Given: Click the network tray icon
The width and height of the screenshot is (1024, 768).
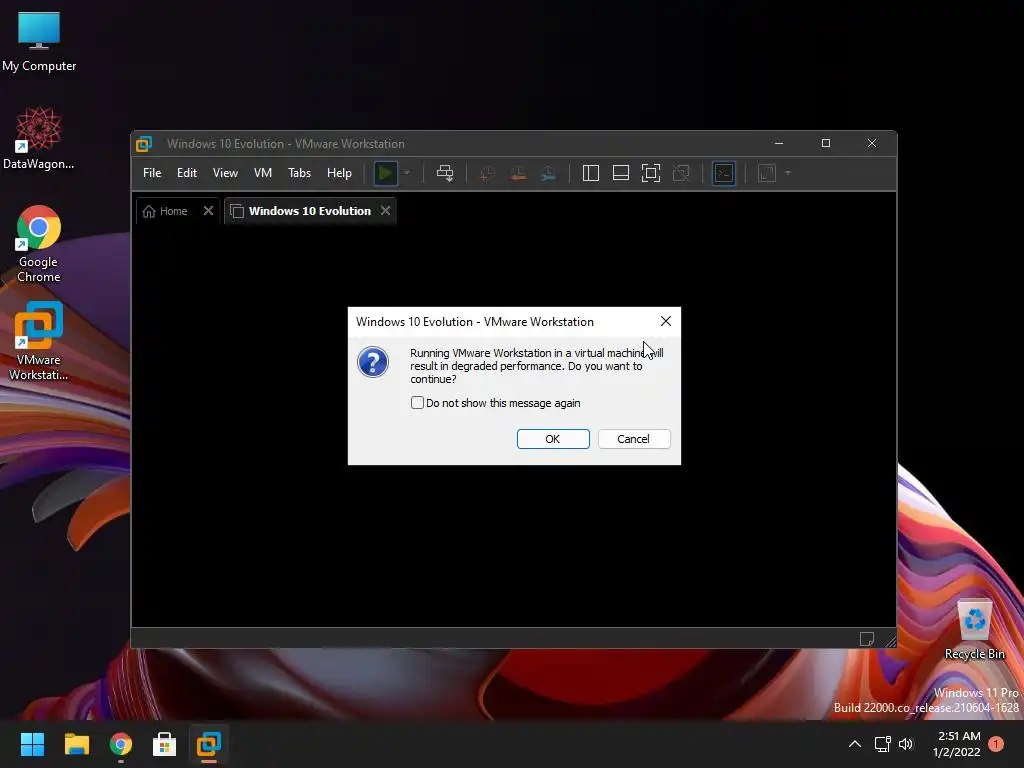Looking at the screenshot, I should pyautogui.click(x=883, y=744).
